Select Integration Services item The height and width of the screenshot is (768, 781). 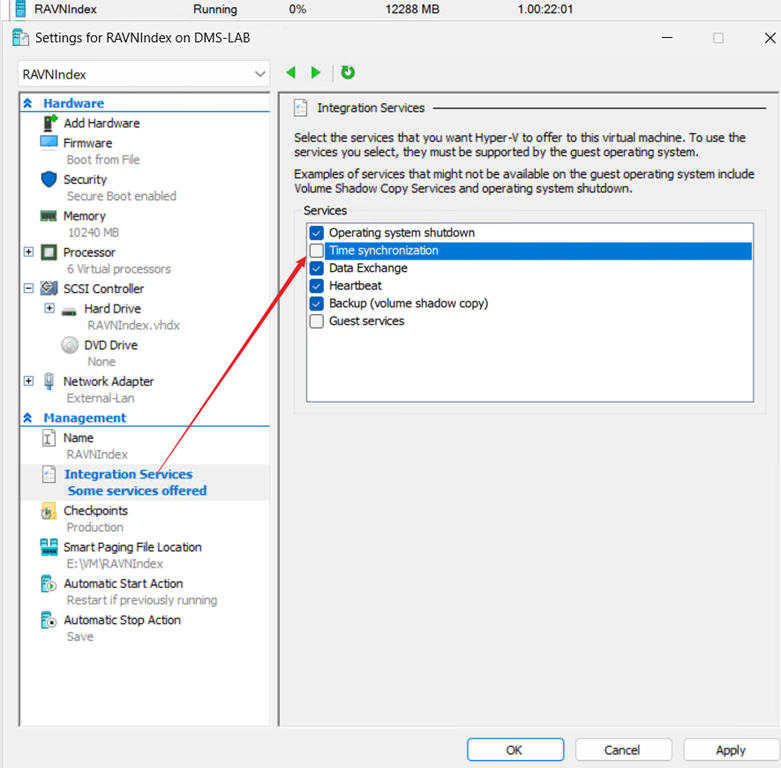coord(129,474)
